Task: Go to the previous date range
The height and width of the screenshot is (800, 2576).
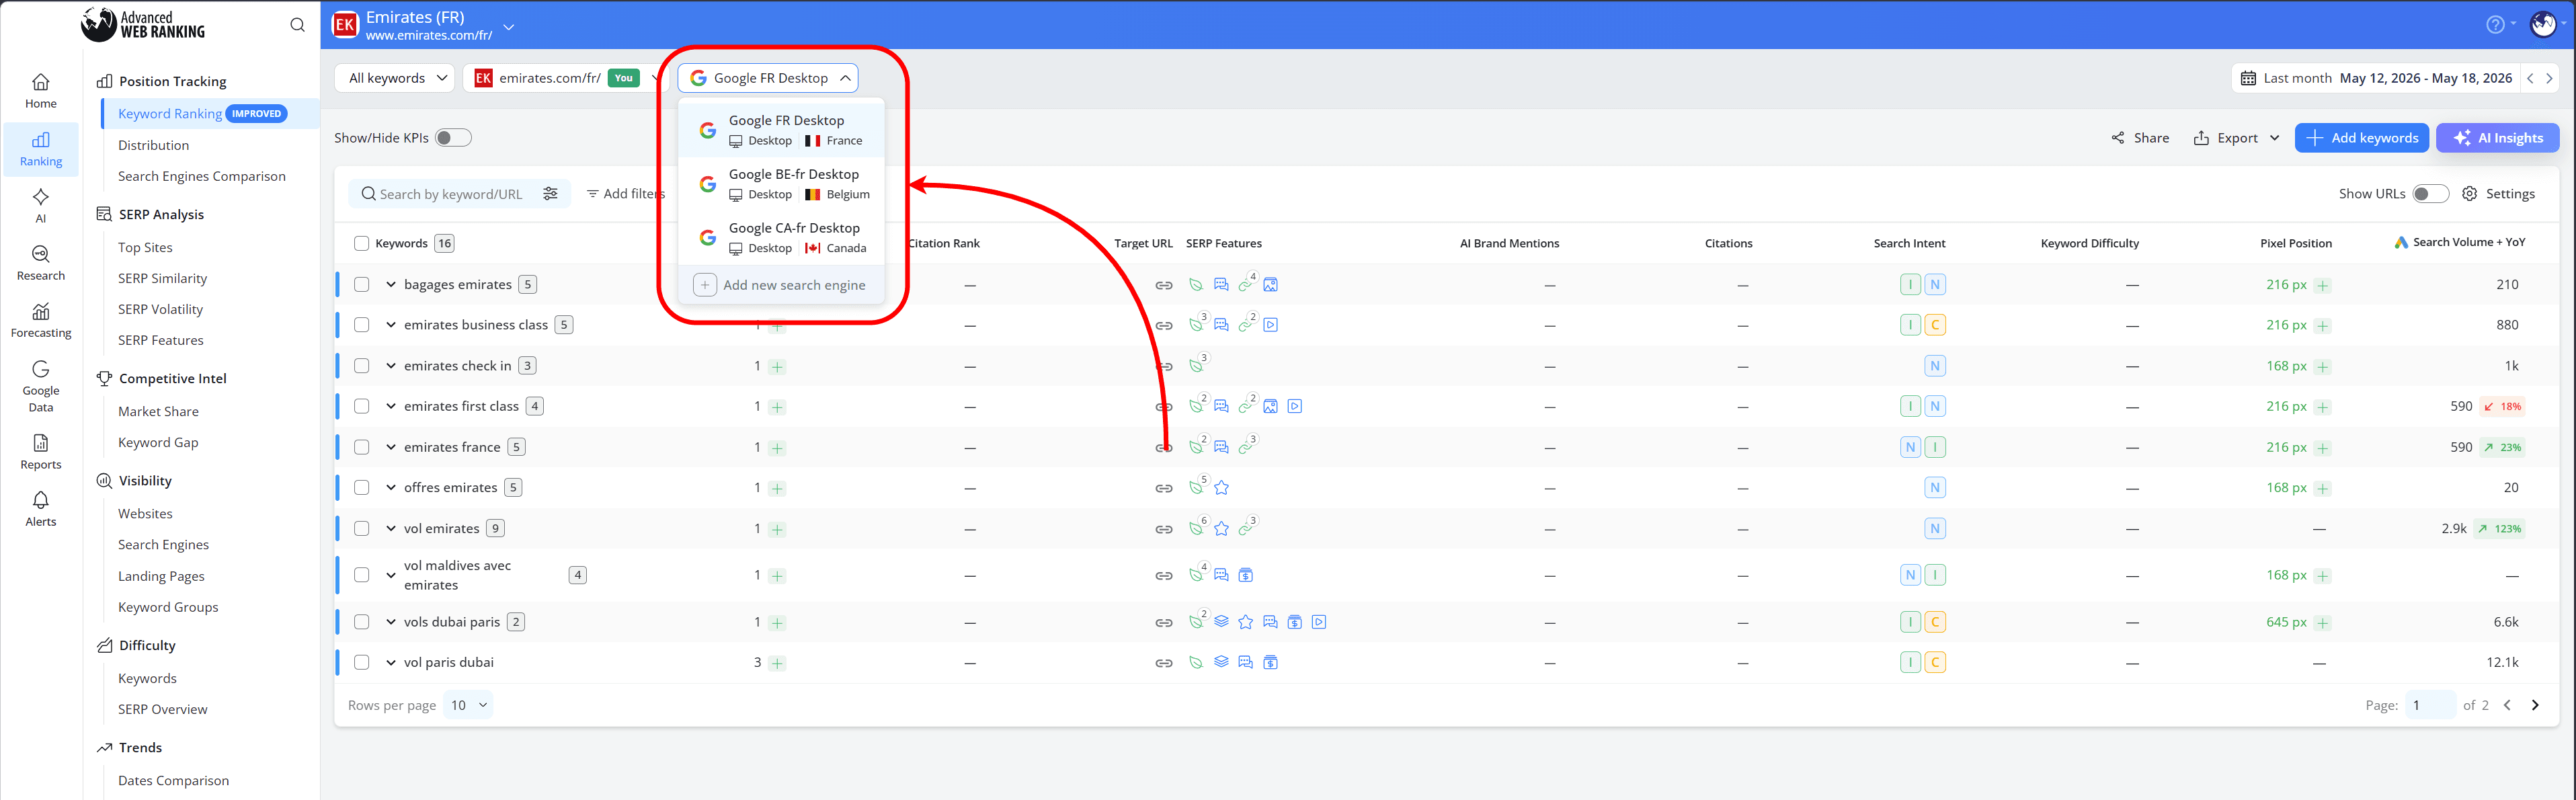Action: tap(2530, 78)
